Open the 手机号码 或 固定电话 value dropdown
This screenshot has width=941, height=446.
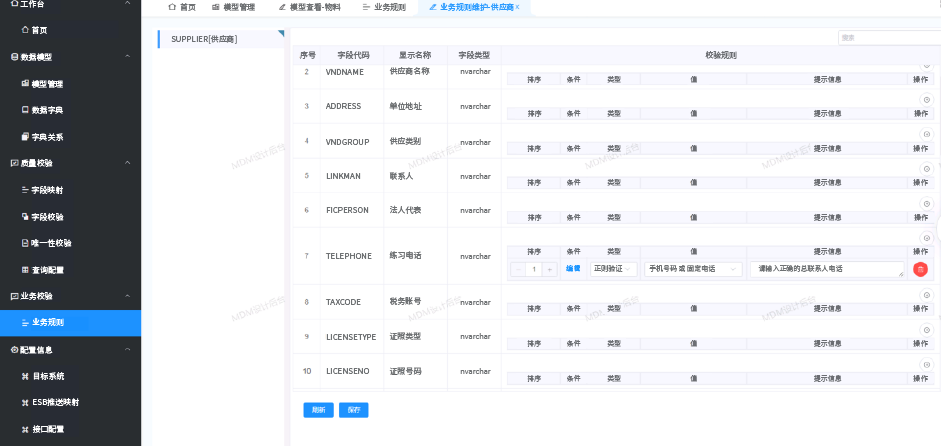[693, 269]
